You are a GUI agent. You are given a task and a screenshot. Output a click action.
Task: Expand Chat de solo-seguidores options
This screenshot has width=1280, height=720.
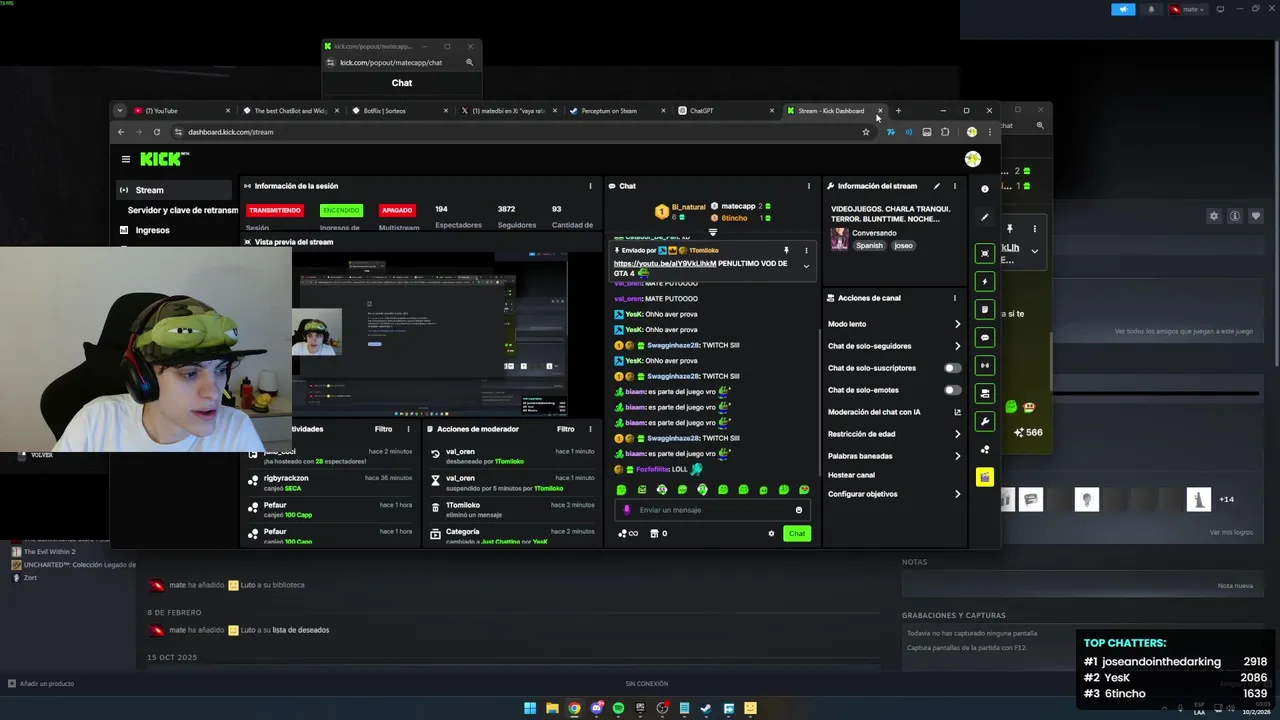pos(957,346)
